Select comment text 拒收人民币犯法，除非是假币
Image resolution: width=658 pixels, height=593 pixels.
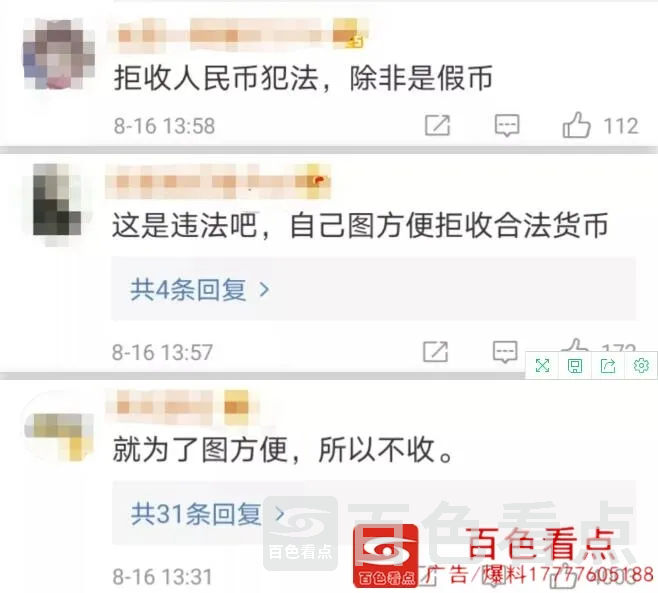coord(303,78)
